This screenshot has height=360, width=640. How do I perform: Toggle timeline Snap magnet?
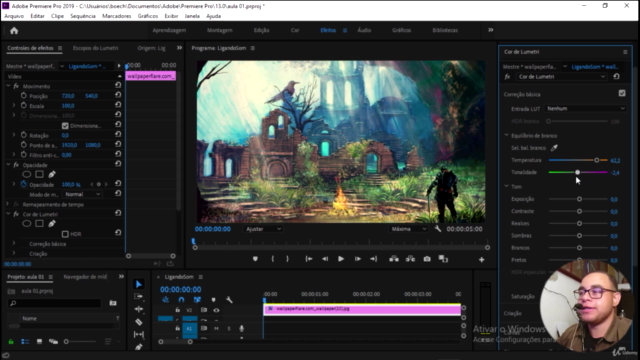[181, 300]
